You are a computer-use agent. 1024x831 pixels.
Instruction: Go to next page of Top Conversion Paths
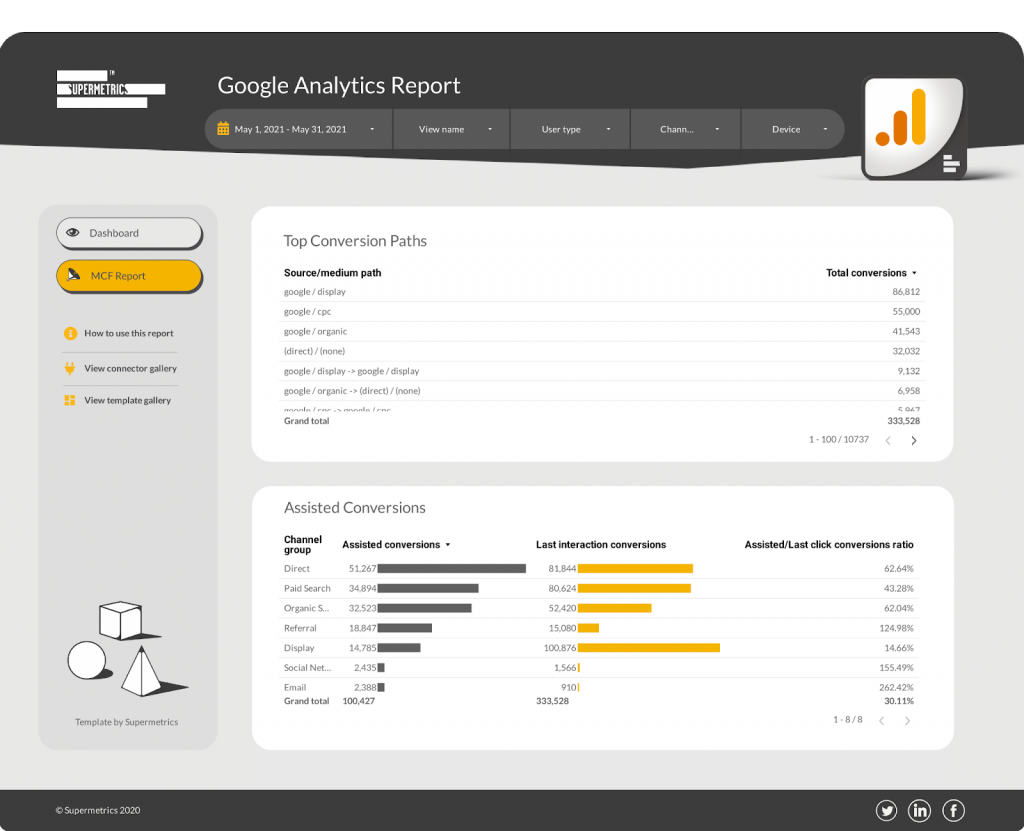pyautogui.click(x=914, y=440)
